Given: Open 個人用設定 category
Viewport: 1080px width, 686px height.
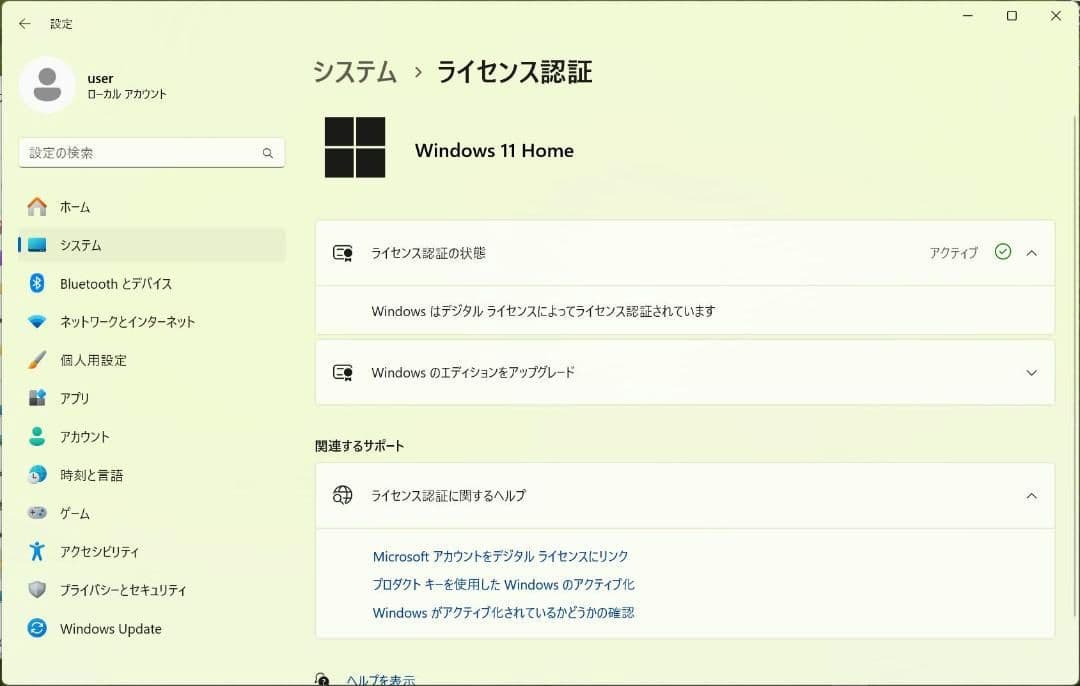Looking at the screenshot, I should [152, 360].
